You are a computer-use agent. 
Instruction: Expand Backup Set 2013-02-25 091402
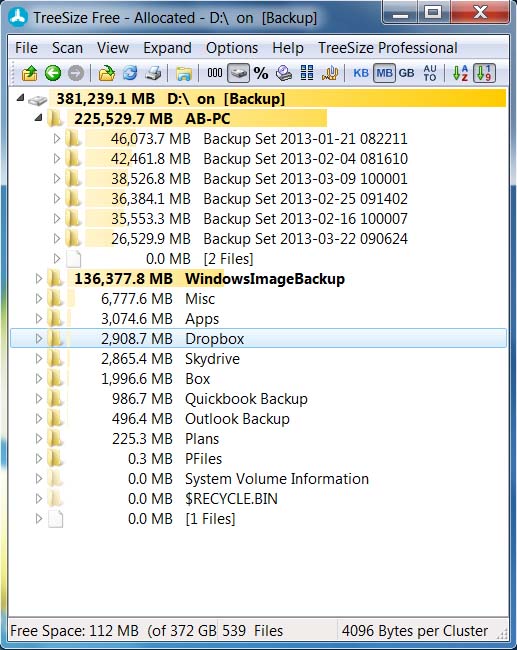57,198
